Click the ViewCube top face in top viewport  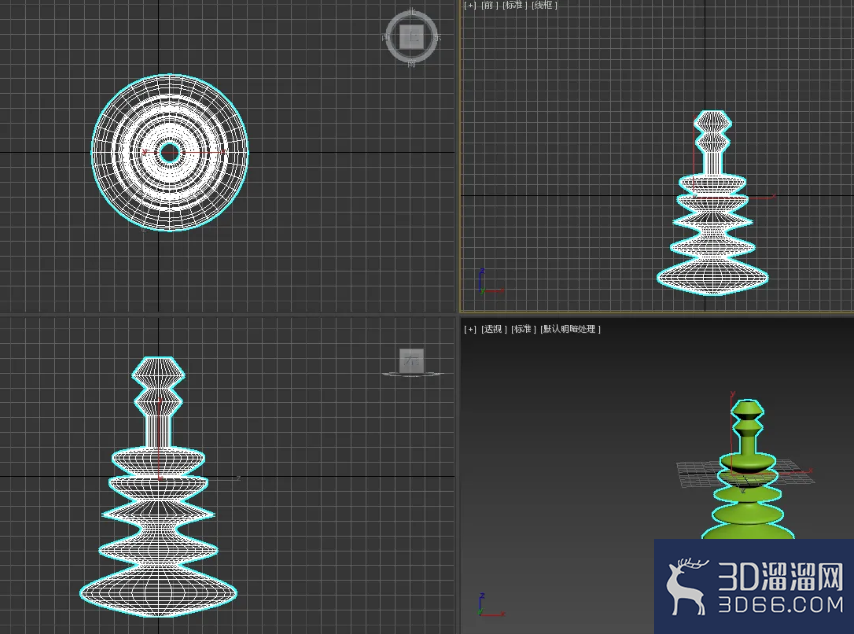412,37
